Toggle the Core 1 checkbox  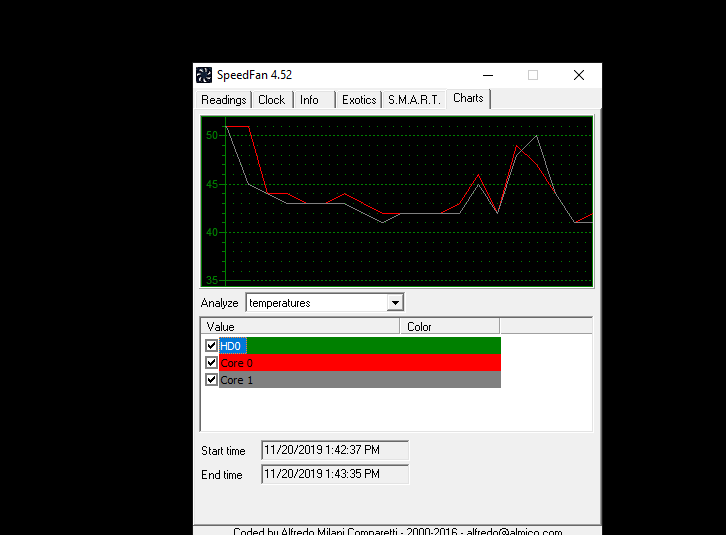[211, 380]
